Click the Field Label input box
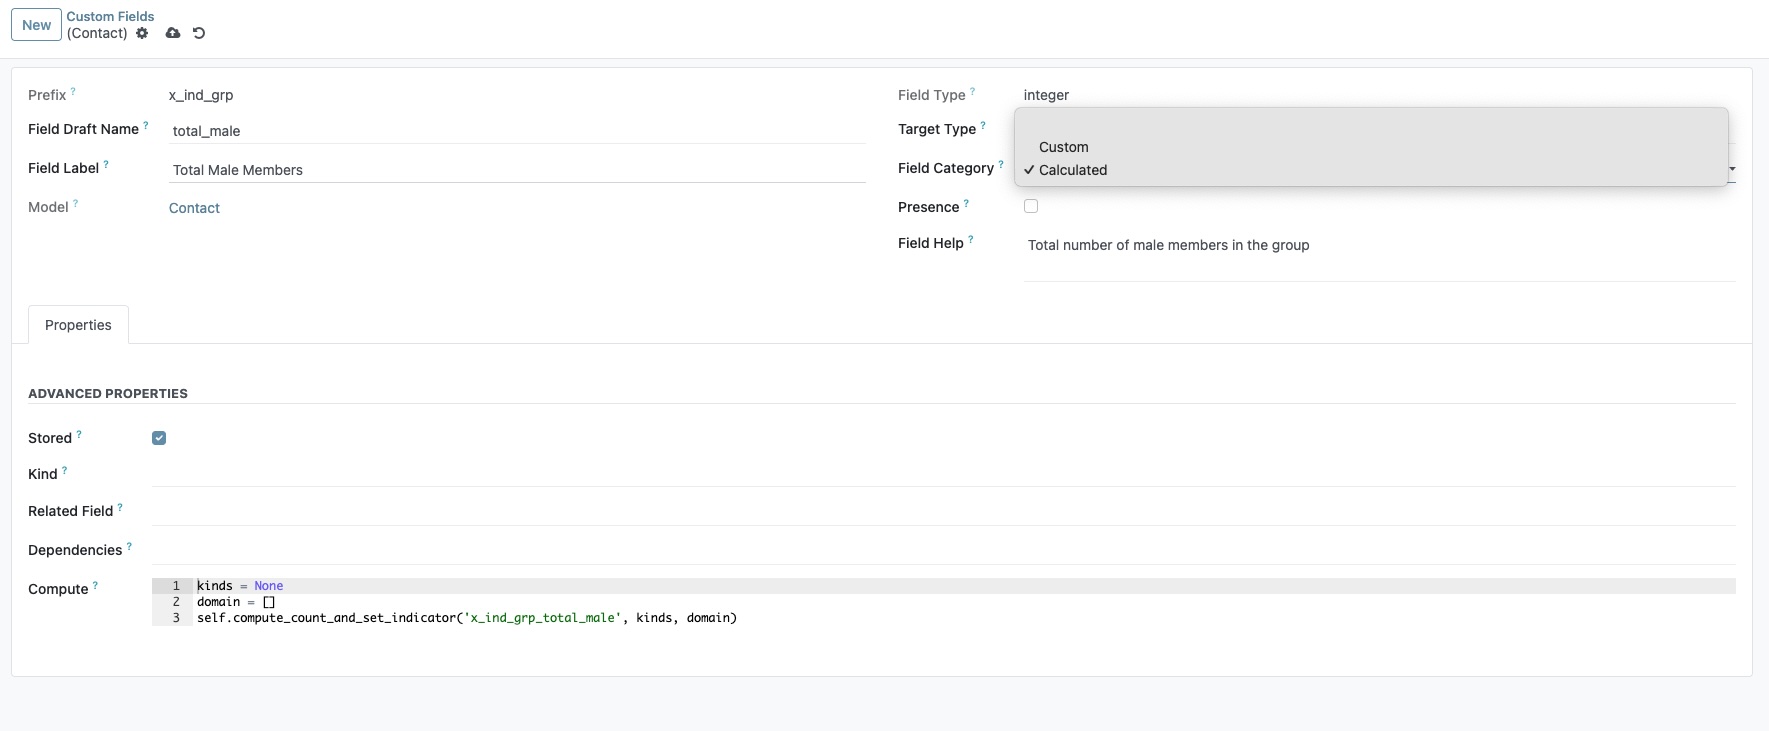 coord(516,170)
